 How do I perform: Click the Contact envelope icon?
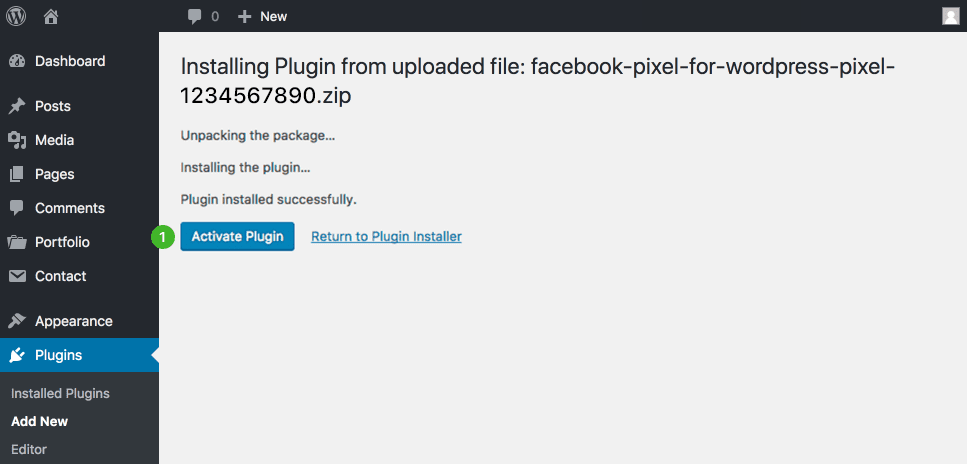tap(17, 276)
